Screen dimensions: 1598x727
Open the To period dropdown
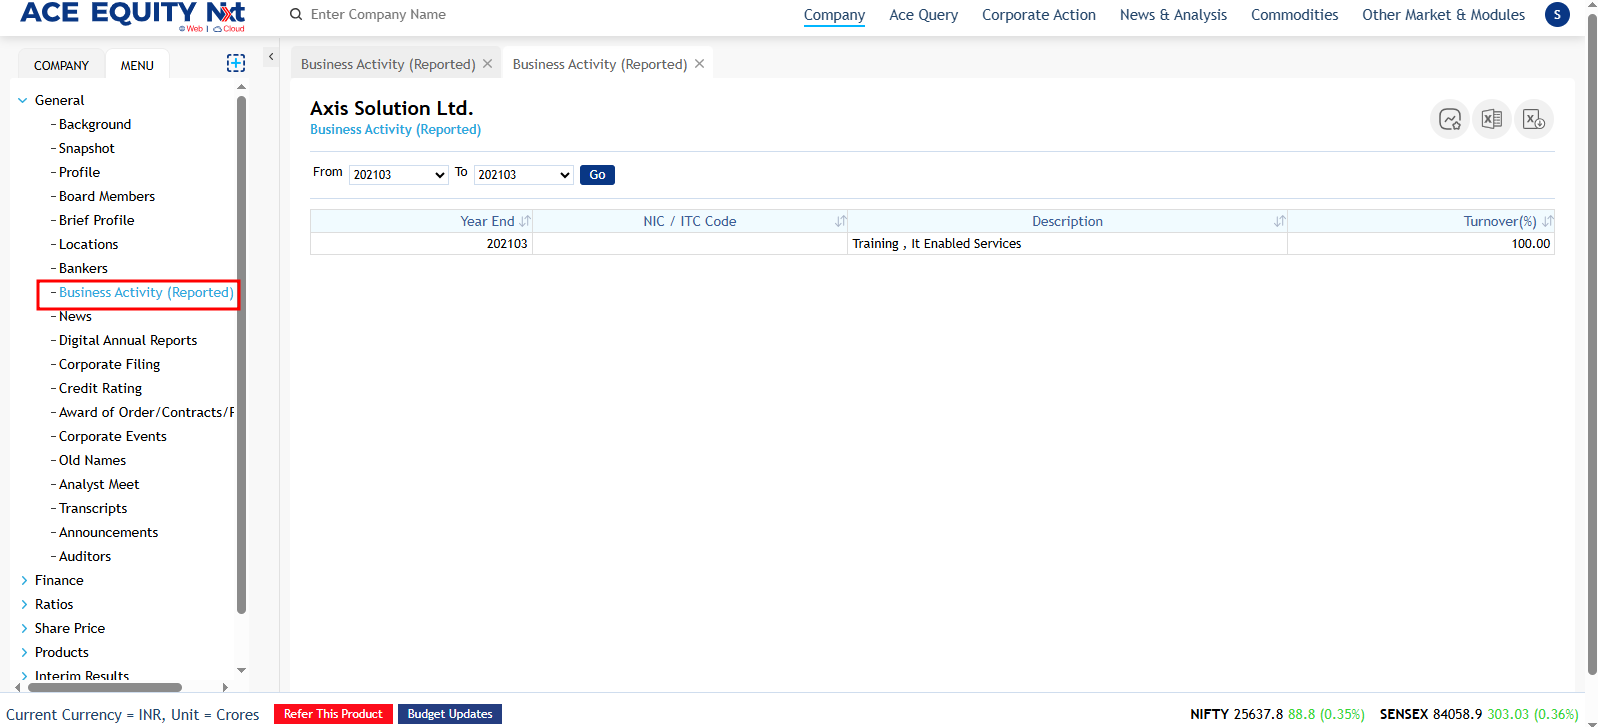[x=523, y=175]
